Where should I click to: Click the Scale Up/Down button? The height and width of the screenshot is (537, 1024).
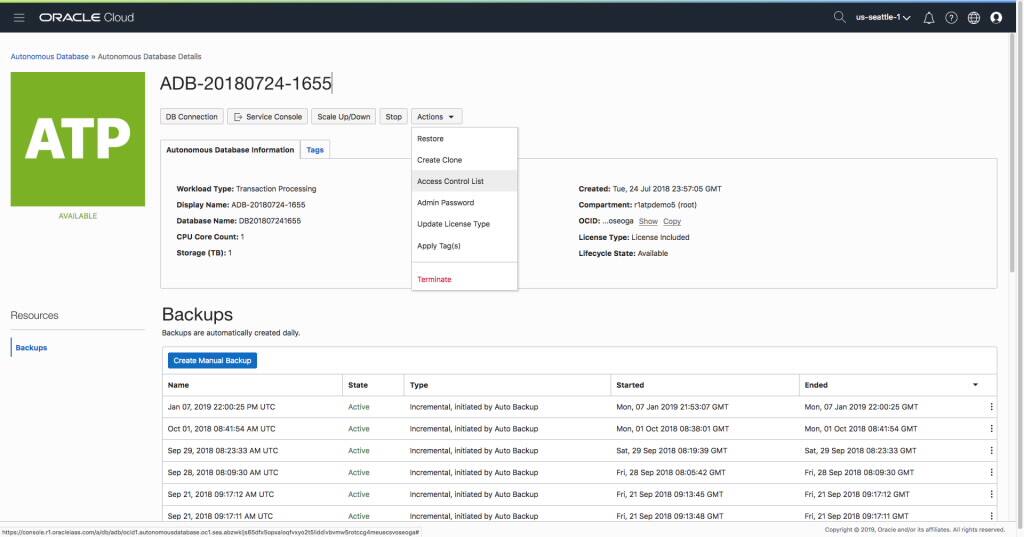(x=344, y=117)
